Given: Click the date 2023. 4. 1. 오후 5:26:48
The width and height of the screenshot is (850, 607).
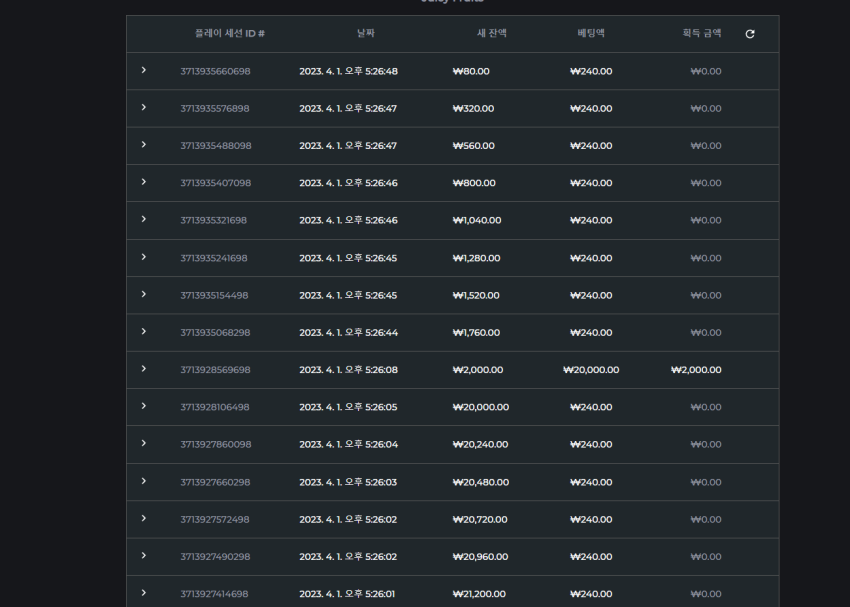Looking at the screenshot, I should (x=349, y=72).
